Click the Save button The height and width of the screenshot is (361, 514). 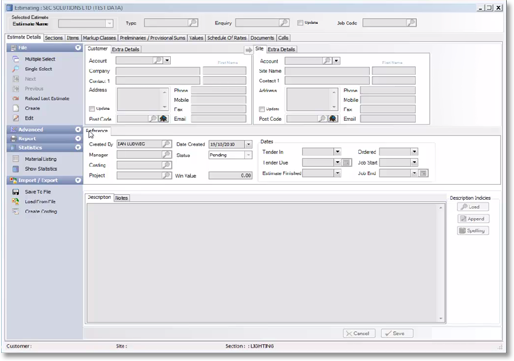click(397, 333)
